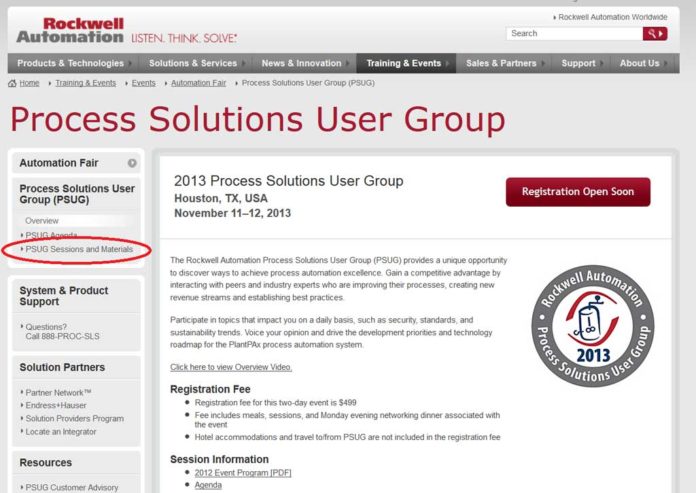The image size is (696, 493).
Task: Open Partner Network sidebar link
Action: click(58, 393)
